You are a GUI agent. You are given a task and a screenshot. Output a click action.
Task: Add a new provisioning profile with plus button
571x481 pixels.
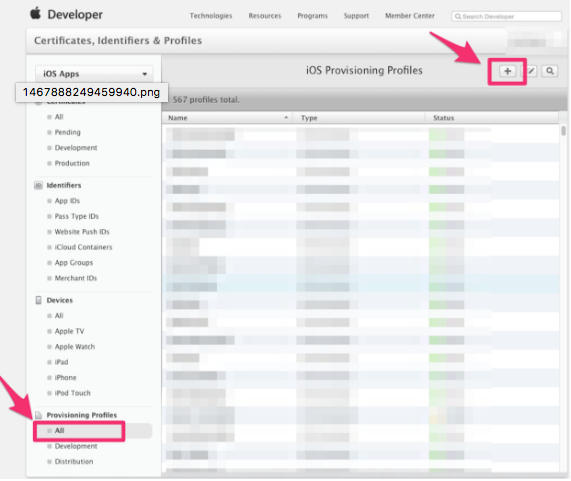507,71
